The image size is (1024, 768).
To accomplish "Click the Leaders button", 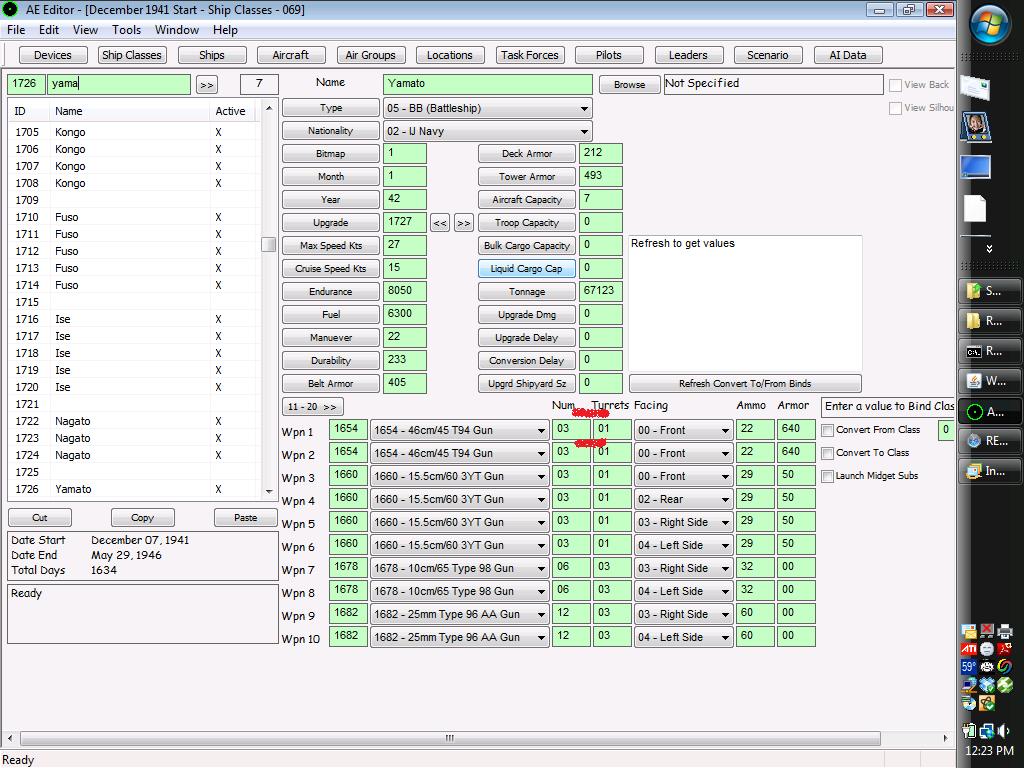I will (688, 56).
